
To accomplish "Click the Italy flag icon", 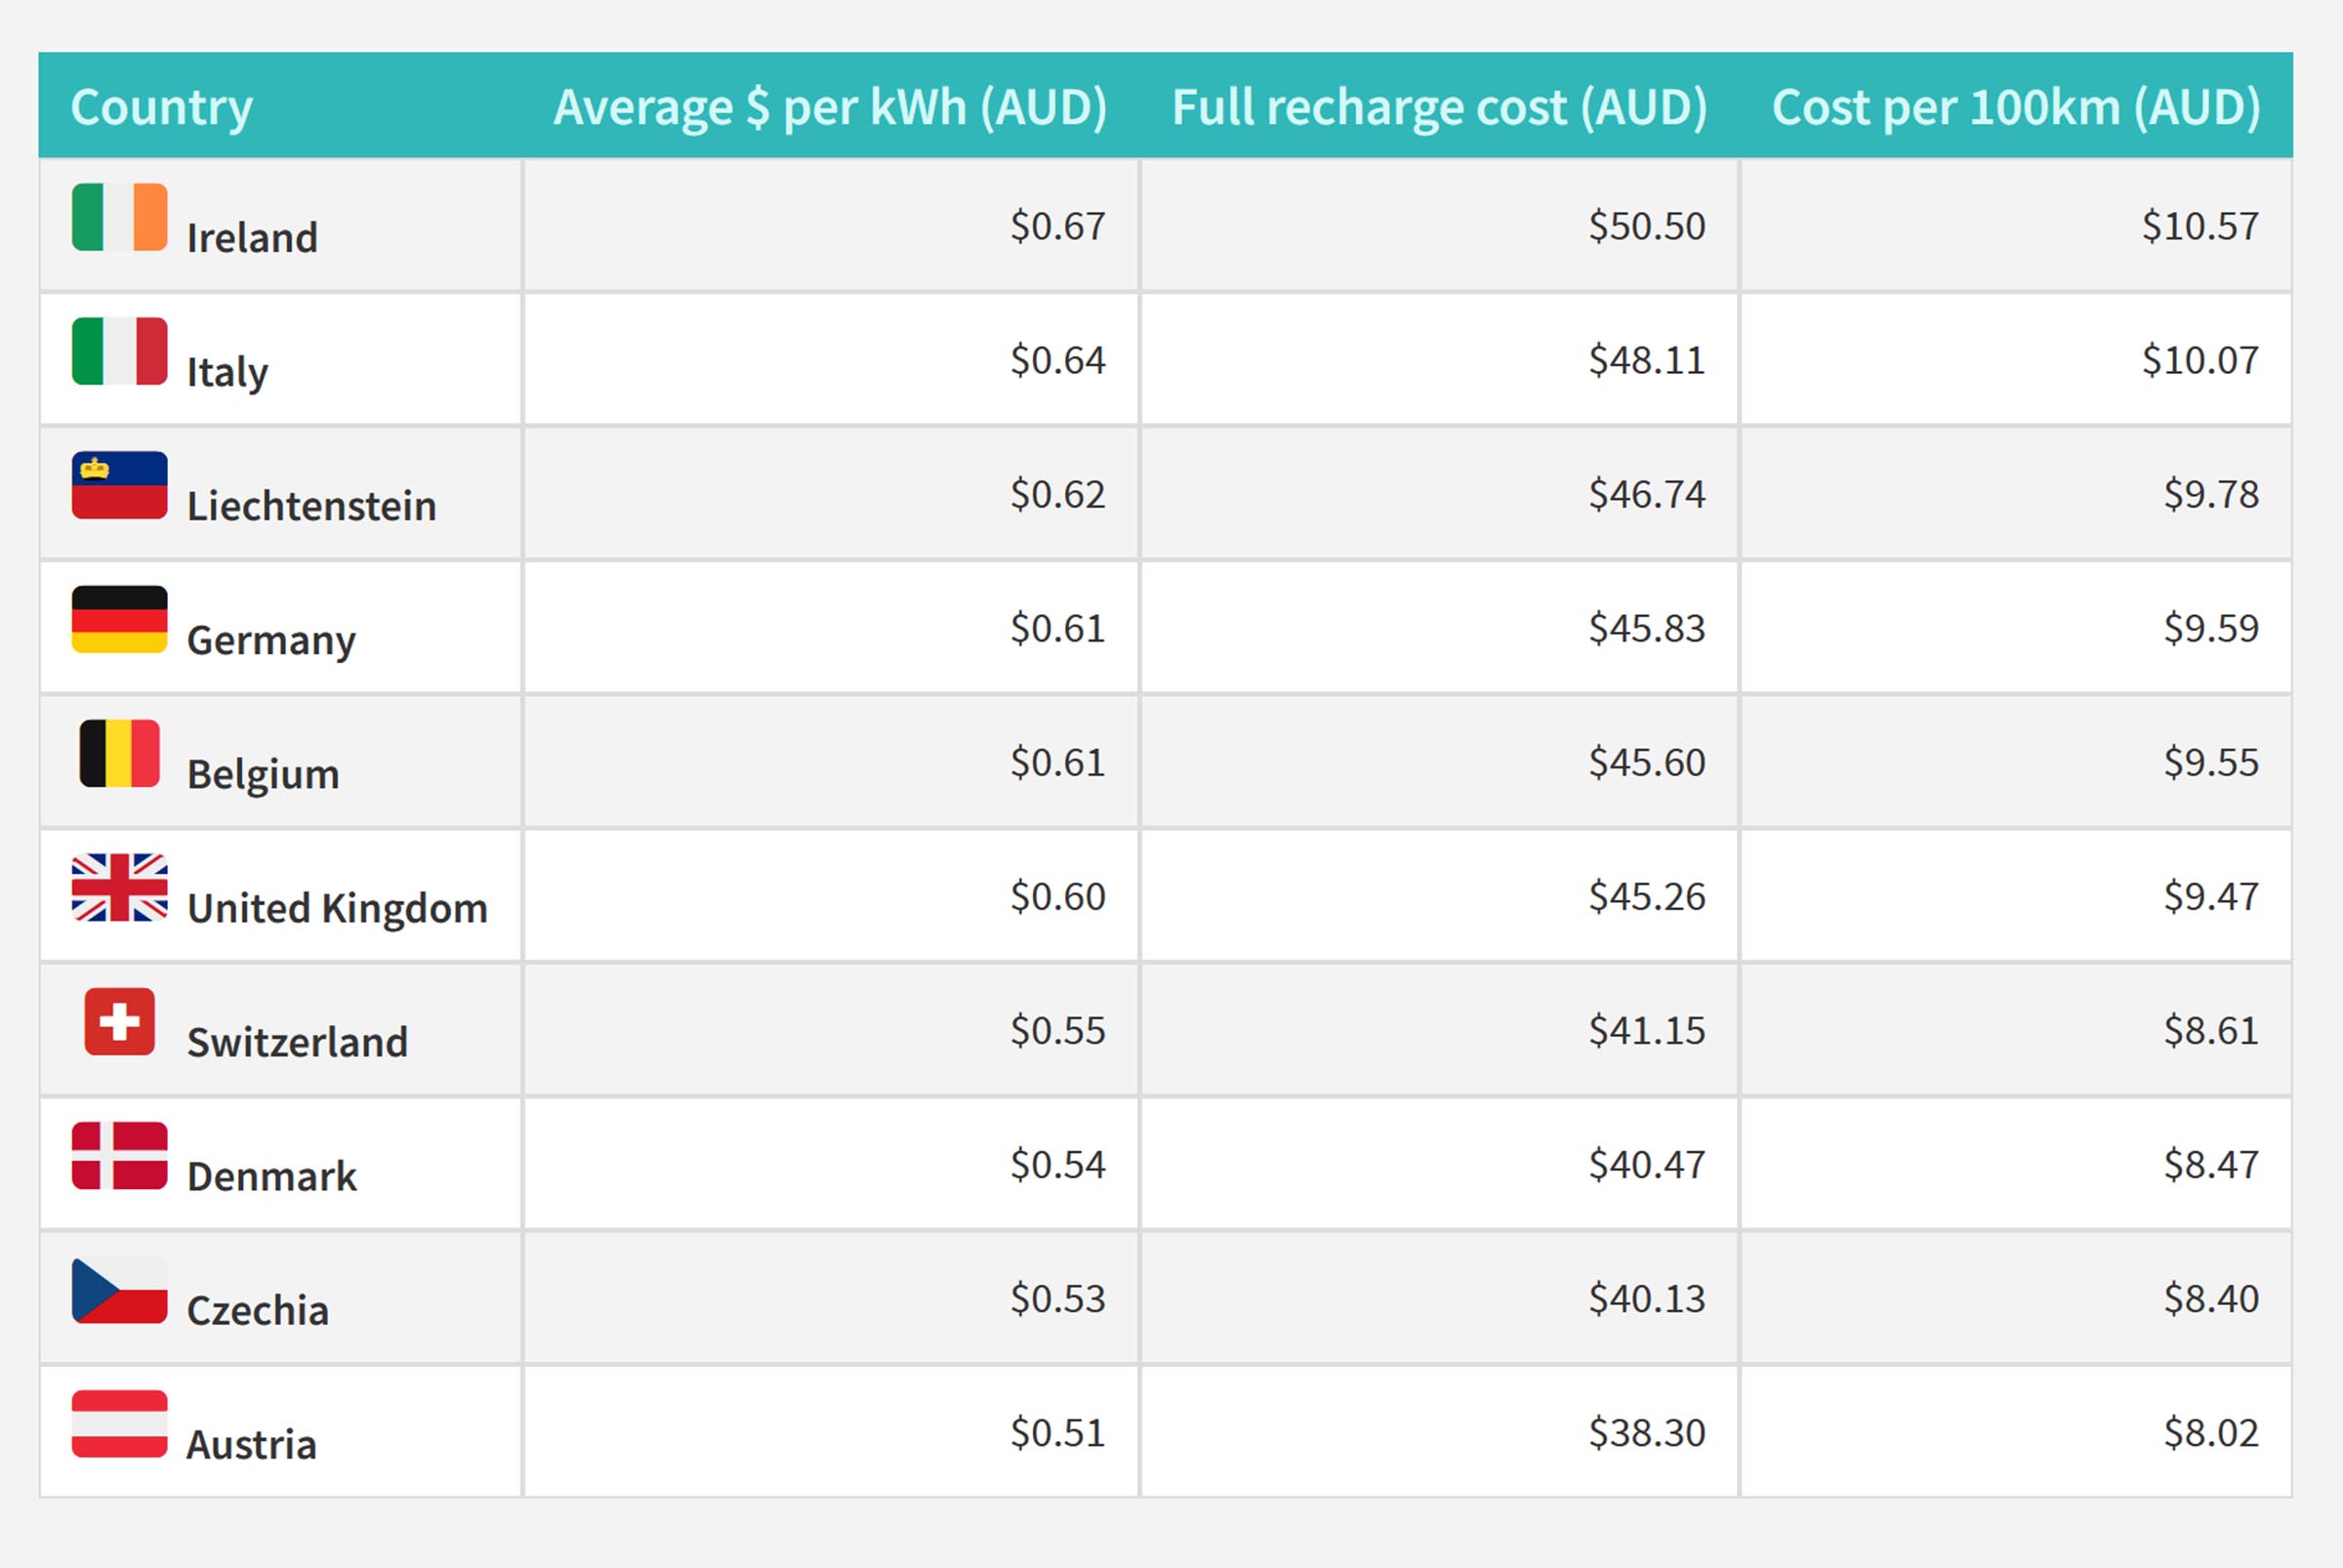I will click(x=119, y=351).
